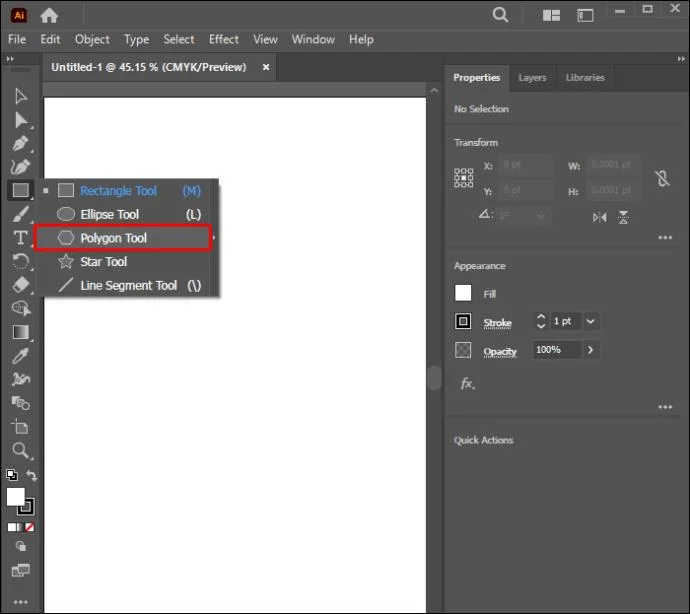The image size is (690, 614).
Task: Flip horizontally in Transform section
Action: tap(599, 217)
